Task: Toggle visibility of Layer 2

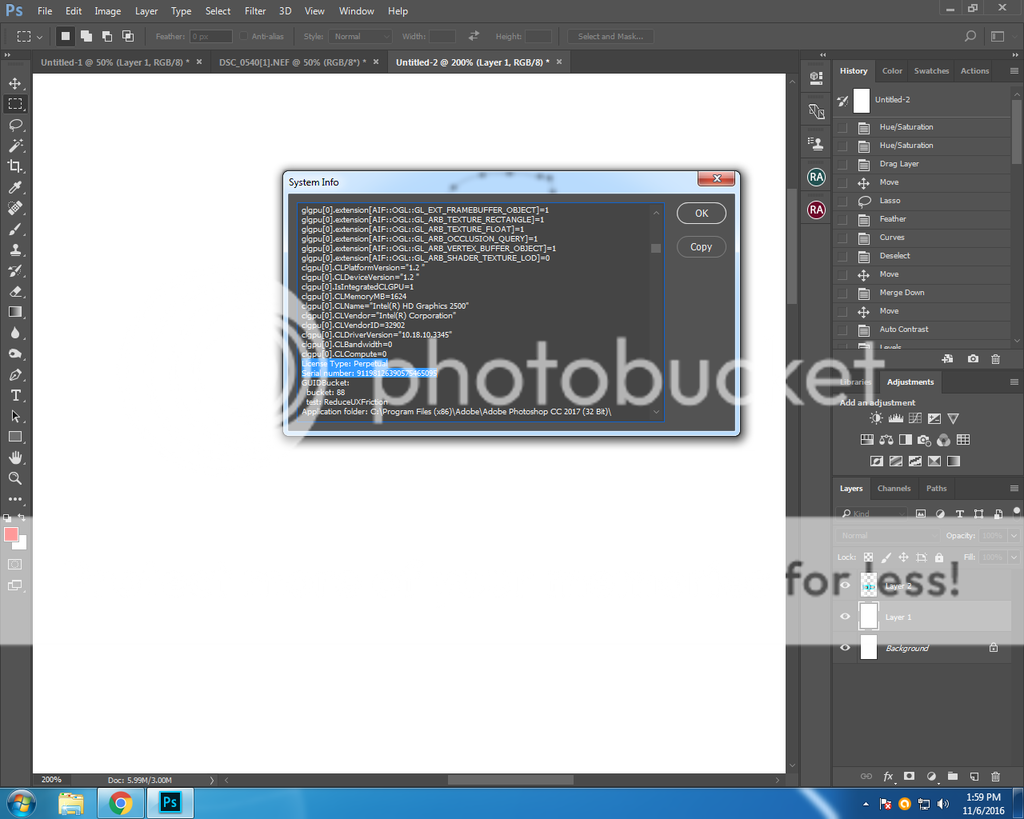Action: click(845, 585)
